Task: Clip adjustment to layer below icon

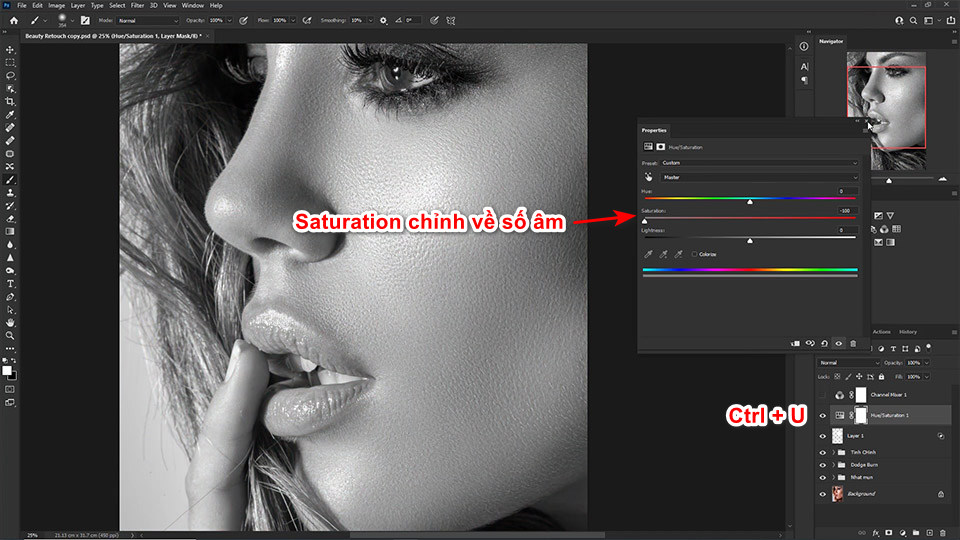Action: tap(795, 343)
